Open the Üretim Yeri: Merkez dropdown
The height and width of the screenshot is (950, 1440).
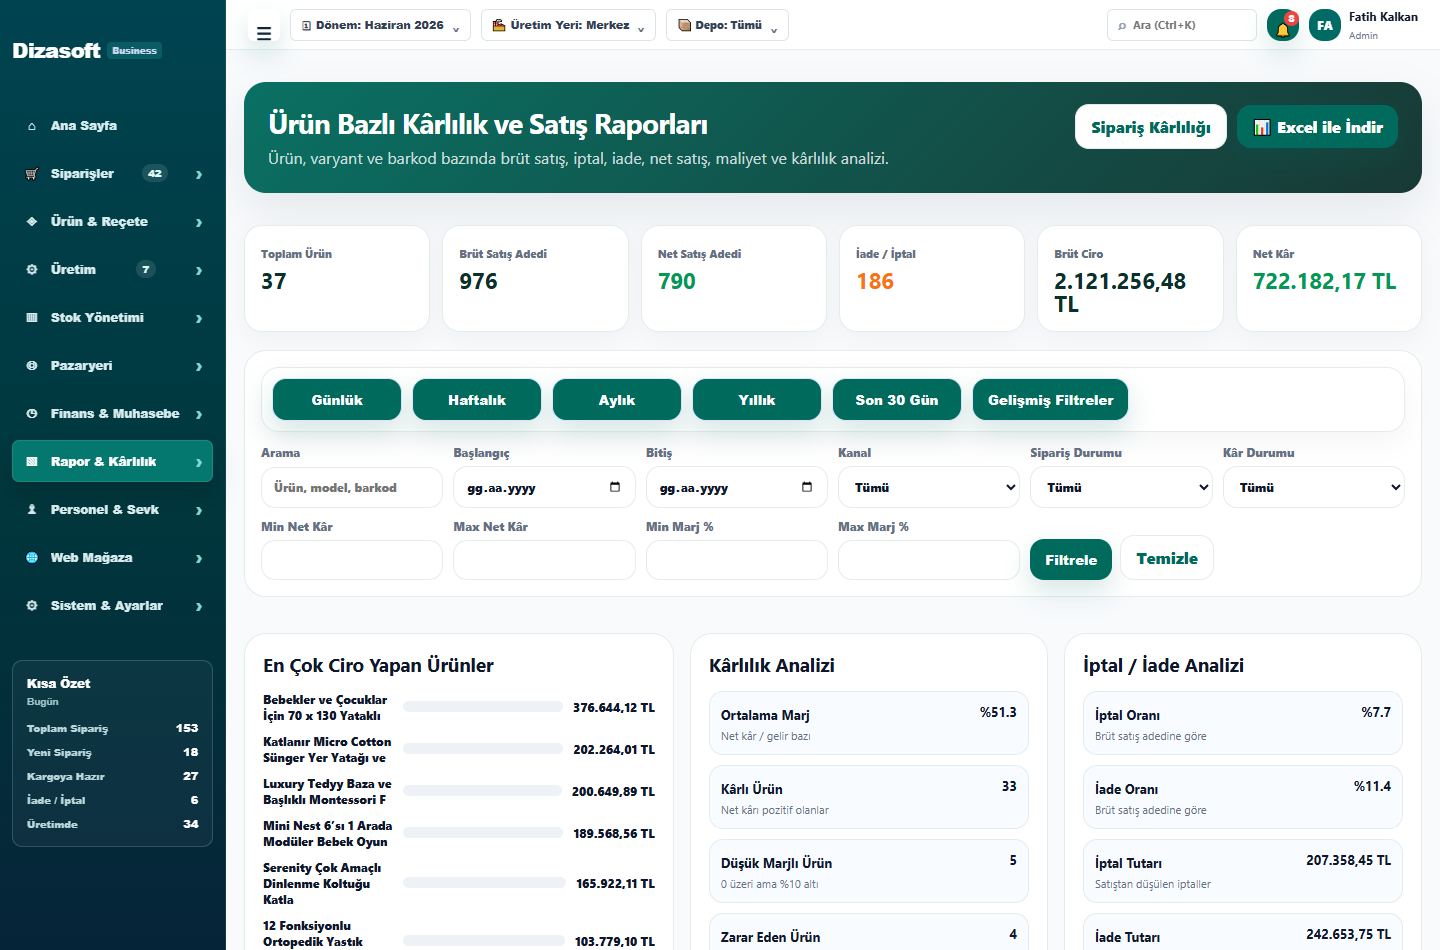click(x=568, y=25)
